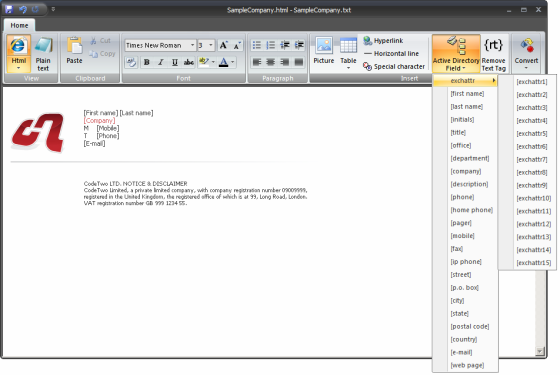The width and height of the screenshot is (560, 375).
Task: Open the quick access toolbar customize arrow
Action: click(x=53, y=9)
